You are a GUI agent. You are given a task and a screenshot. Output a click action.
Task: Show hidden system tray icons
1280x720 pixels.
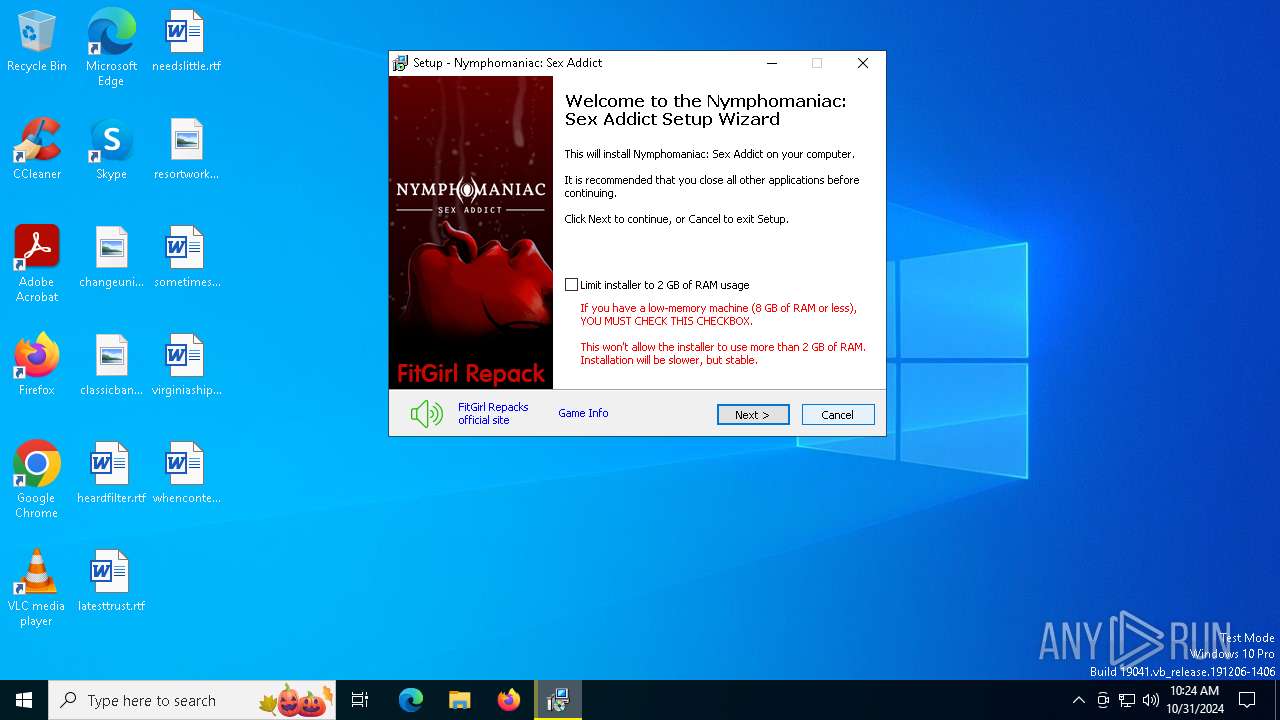click(x=1078, y=700)
